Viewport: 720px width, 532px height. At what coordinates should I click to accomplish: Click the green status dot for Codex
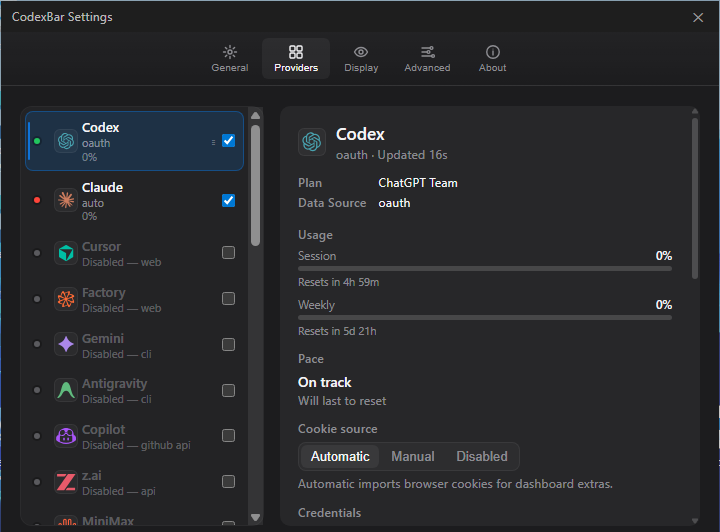pyautogui.click(x=37, y=141)
